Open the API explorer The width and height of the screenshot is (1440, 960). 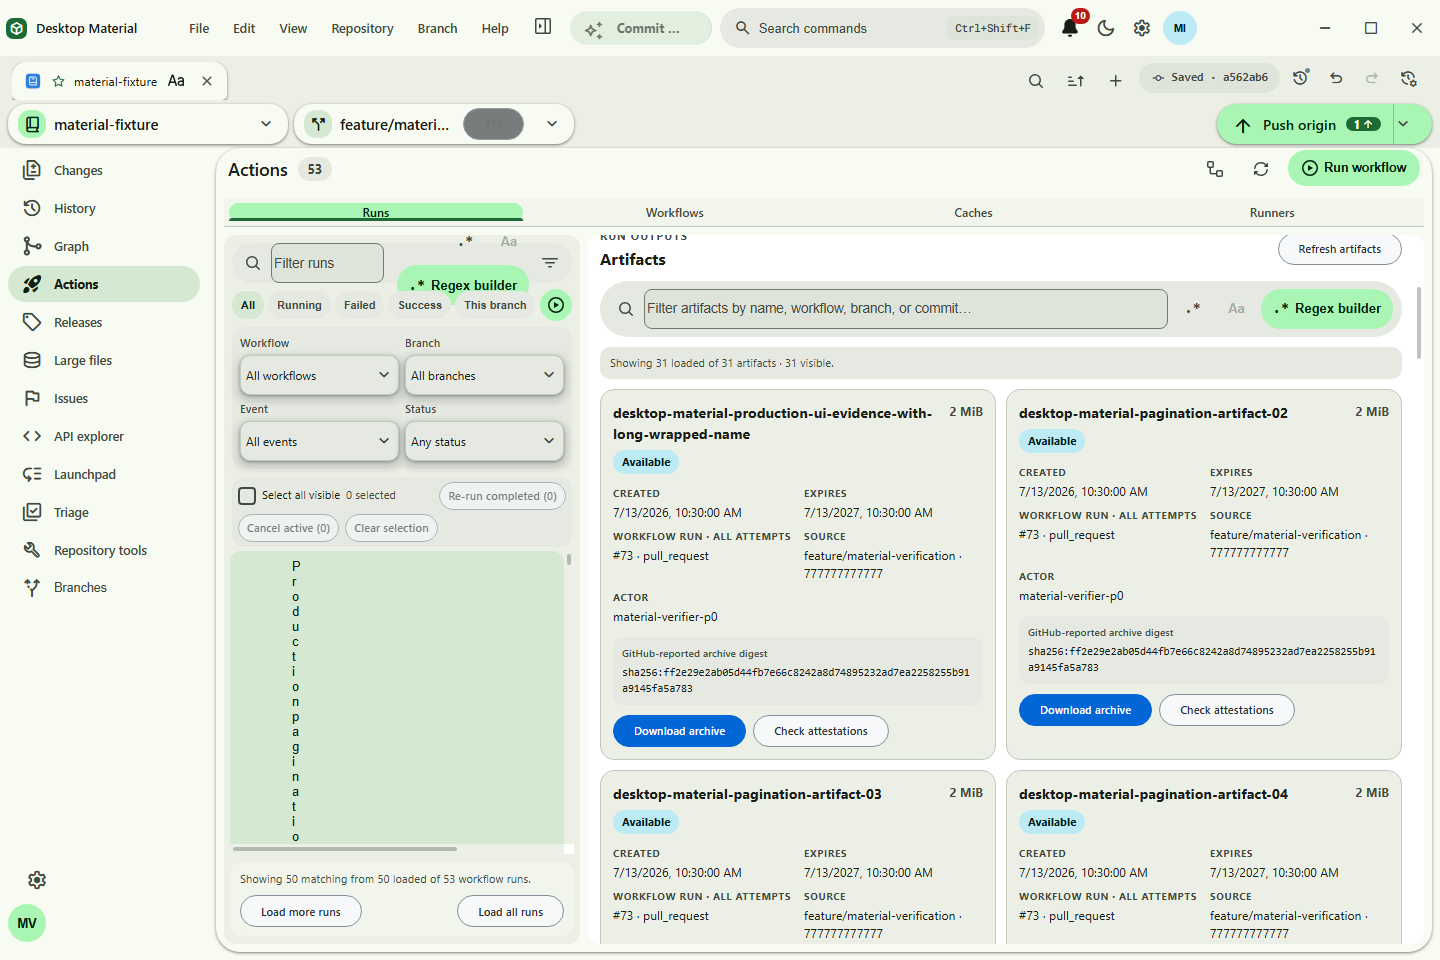pyautogui.click(x=104, y=436)
